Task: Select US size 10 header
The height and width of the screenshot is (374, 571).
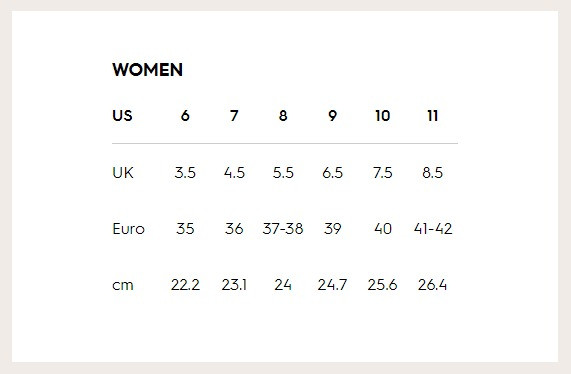Action: 383,116
